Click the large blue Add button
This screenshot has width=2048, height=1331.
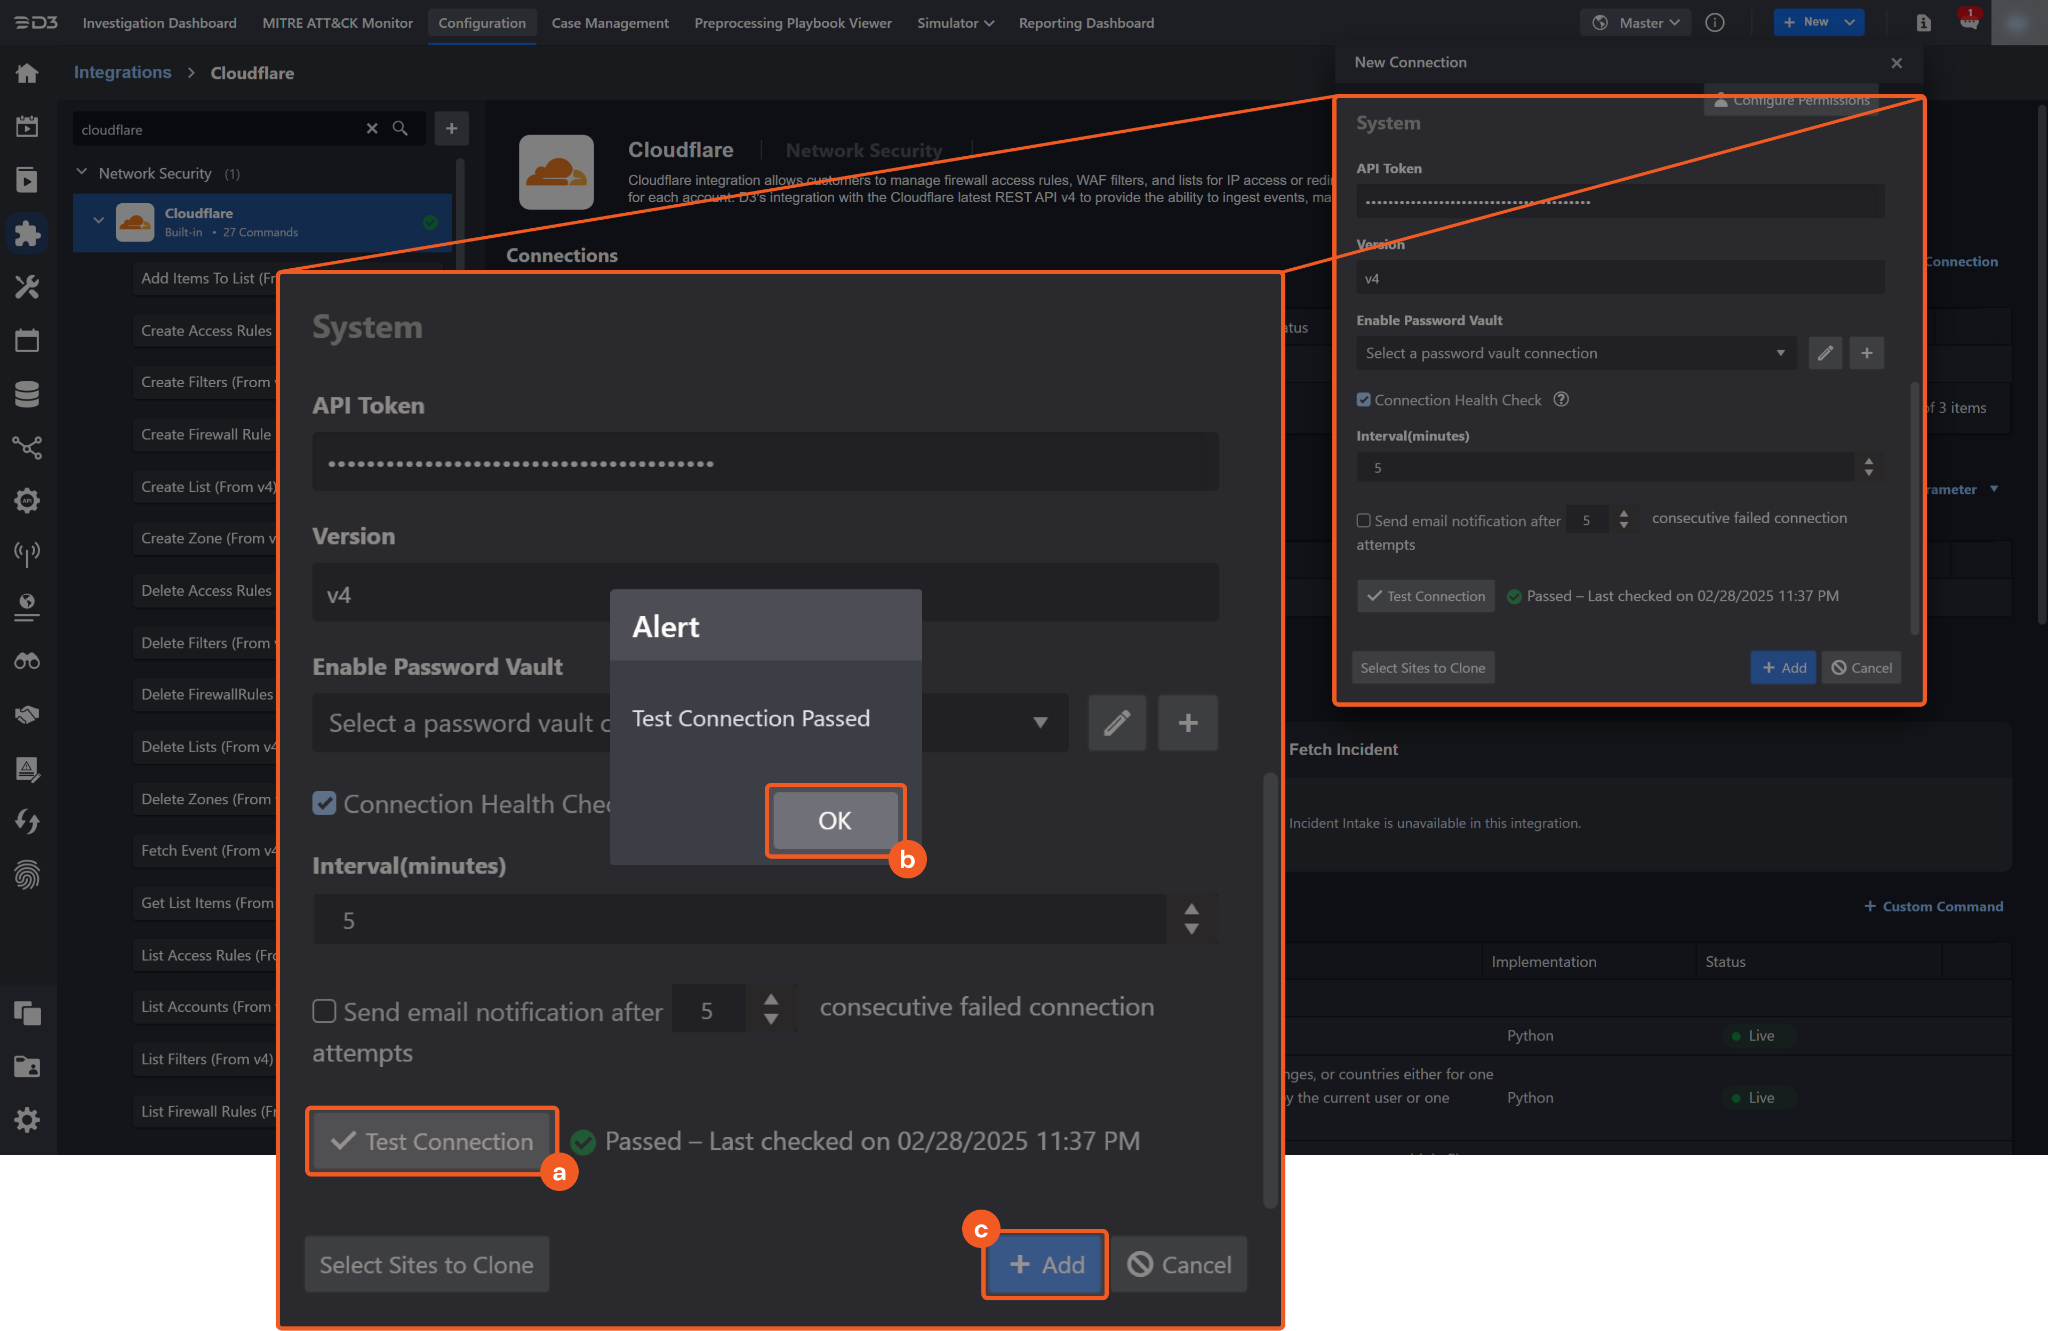point(1046,1265)
